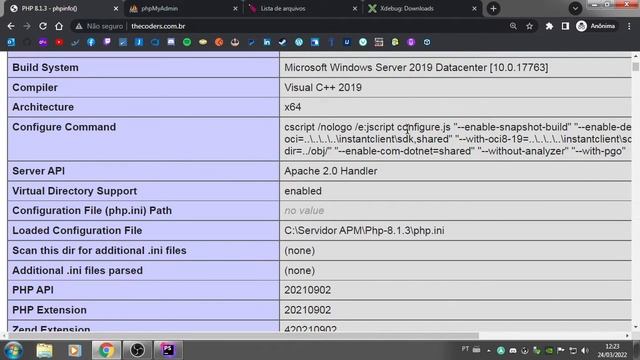Open File Explorer from the taskbar
Image resolution: width=640 pixels, height=360 pixels.
tap(44, 350)
